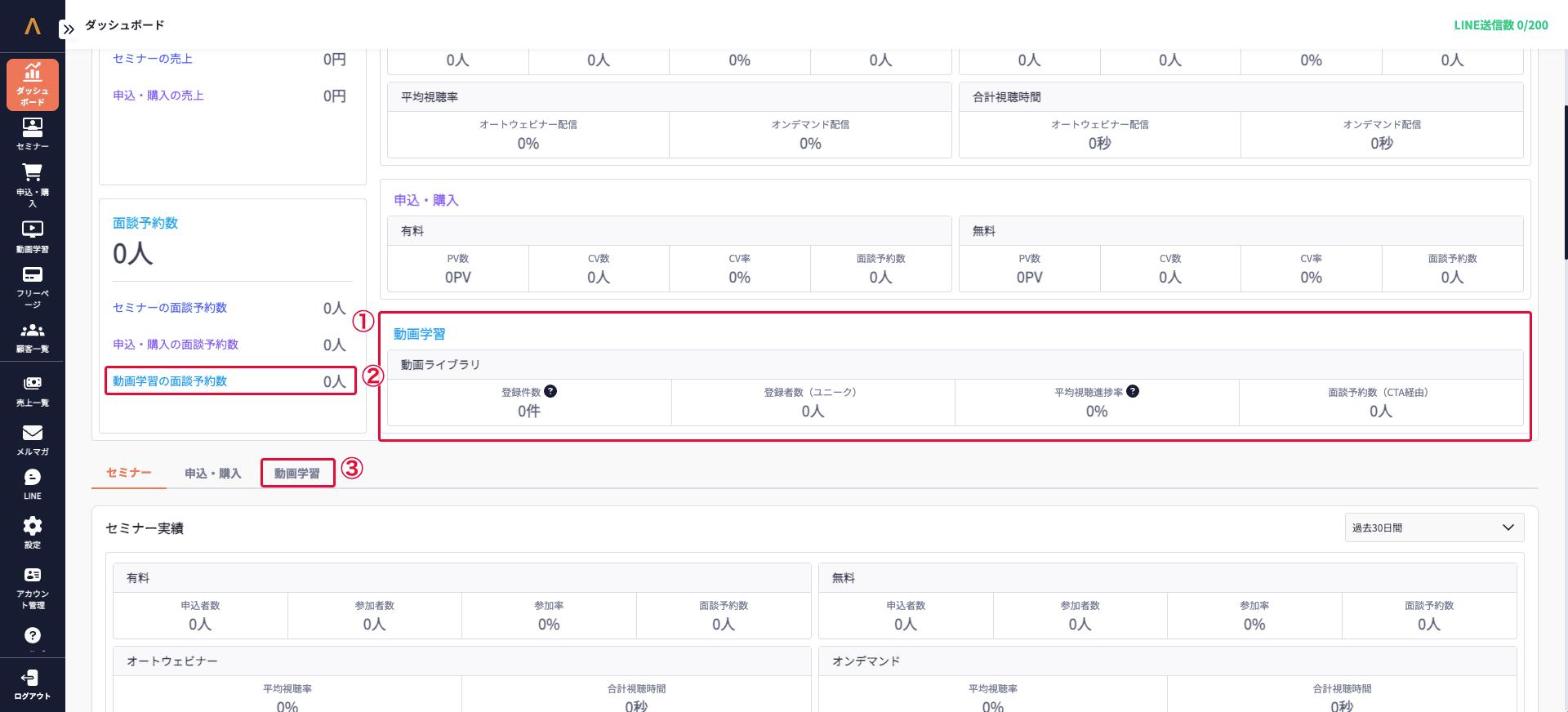1568x712 pixels.
Task: Select the 動画学習 tab
Action: click(x=297, y=473)
